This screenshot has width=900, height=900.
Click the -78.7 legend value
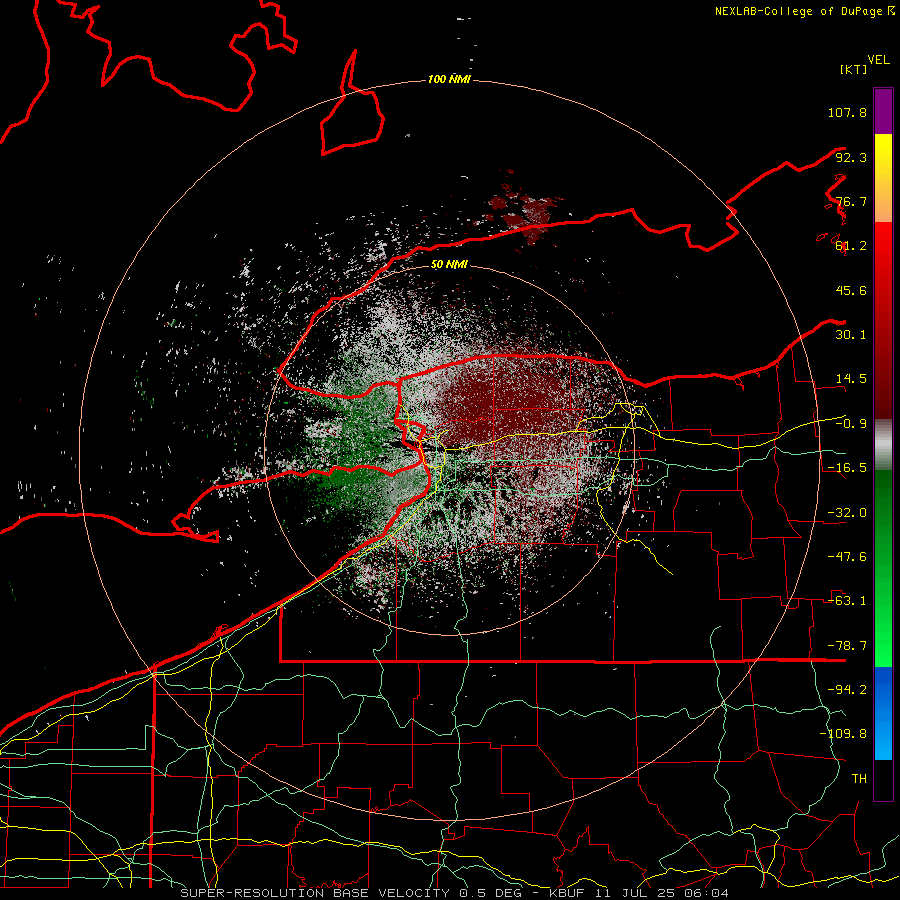click(847, 646)
